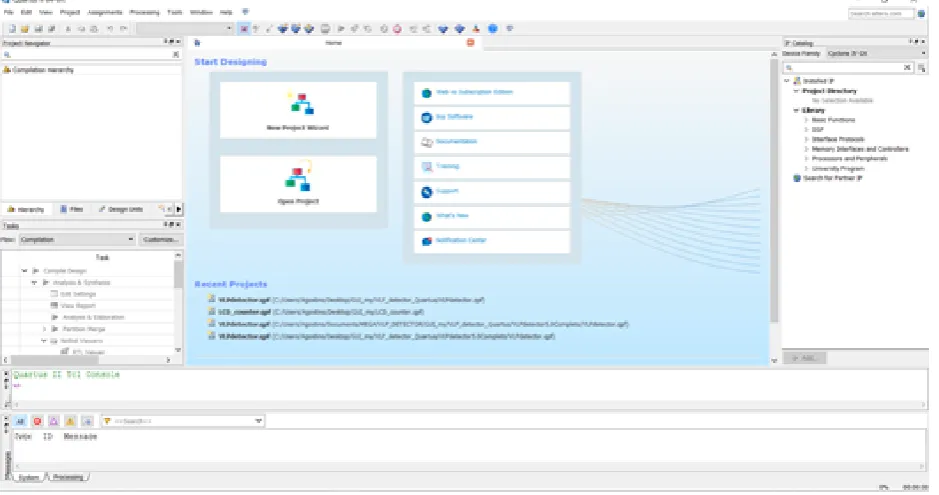The height and width of the screenshot is (495, 939).
Task: Collapse the Compile Design task node
Action: tap(25, 271)
